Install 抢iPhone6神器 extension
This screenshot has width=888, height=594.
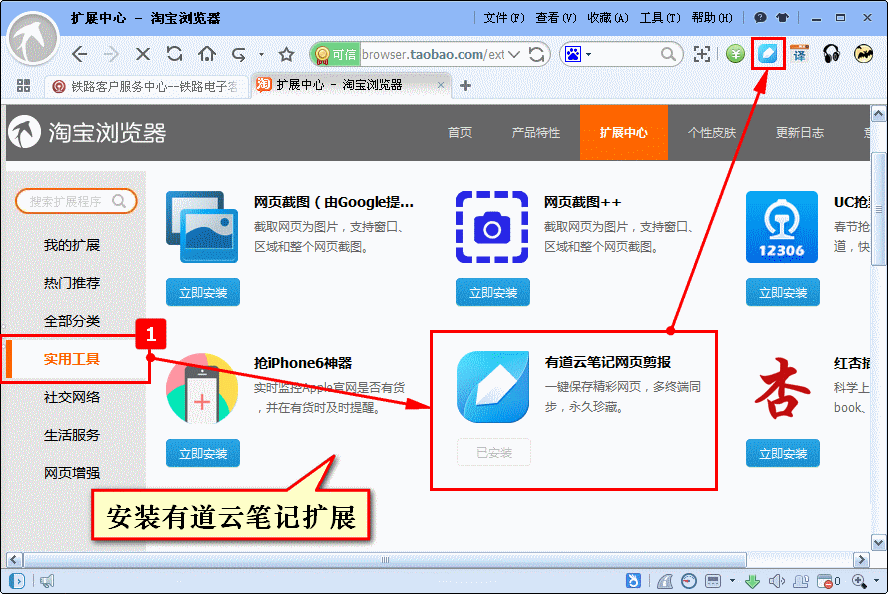coord(203,453)
